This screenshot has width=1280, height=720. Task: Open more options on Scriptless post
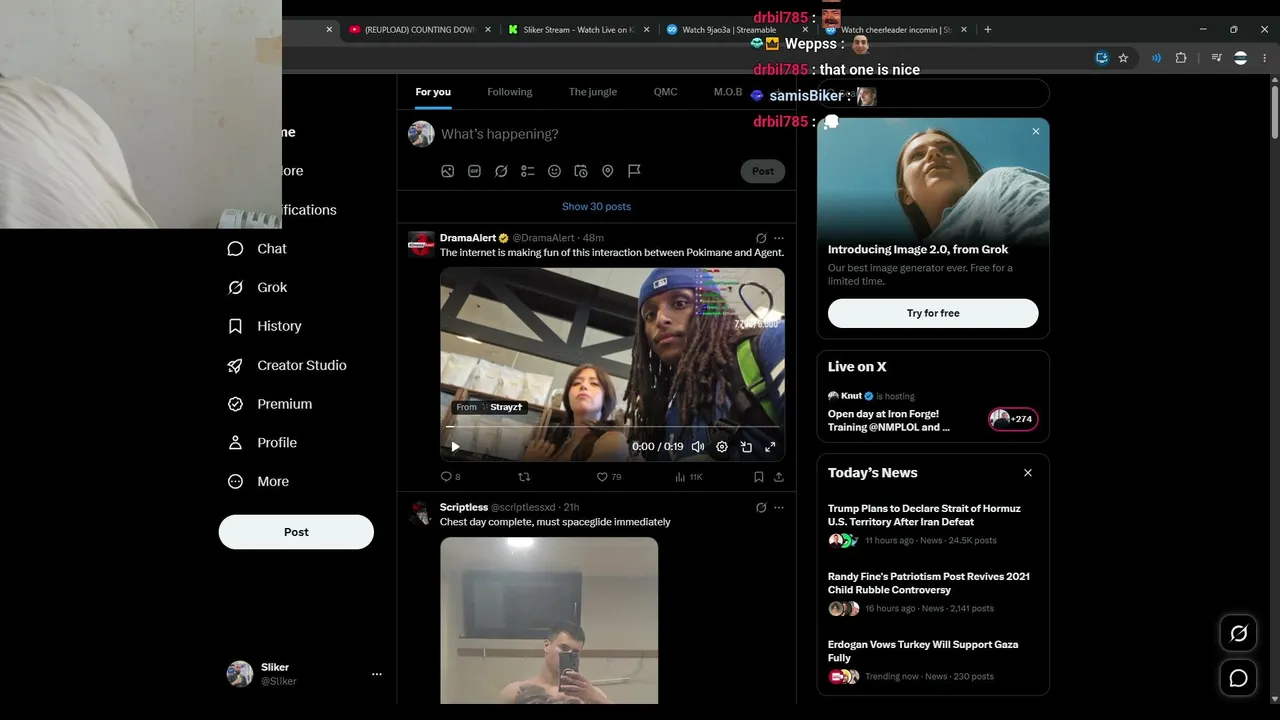(779, 508)
